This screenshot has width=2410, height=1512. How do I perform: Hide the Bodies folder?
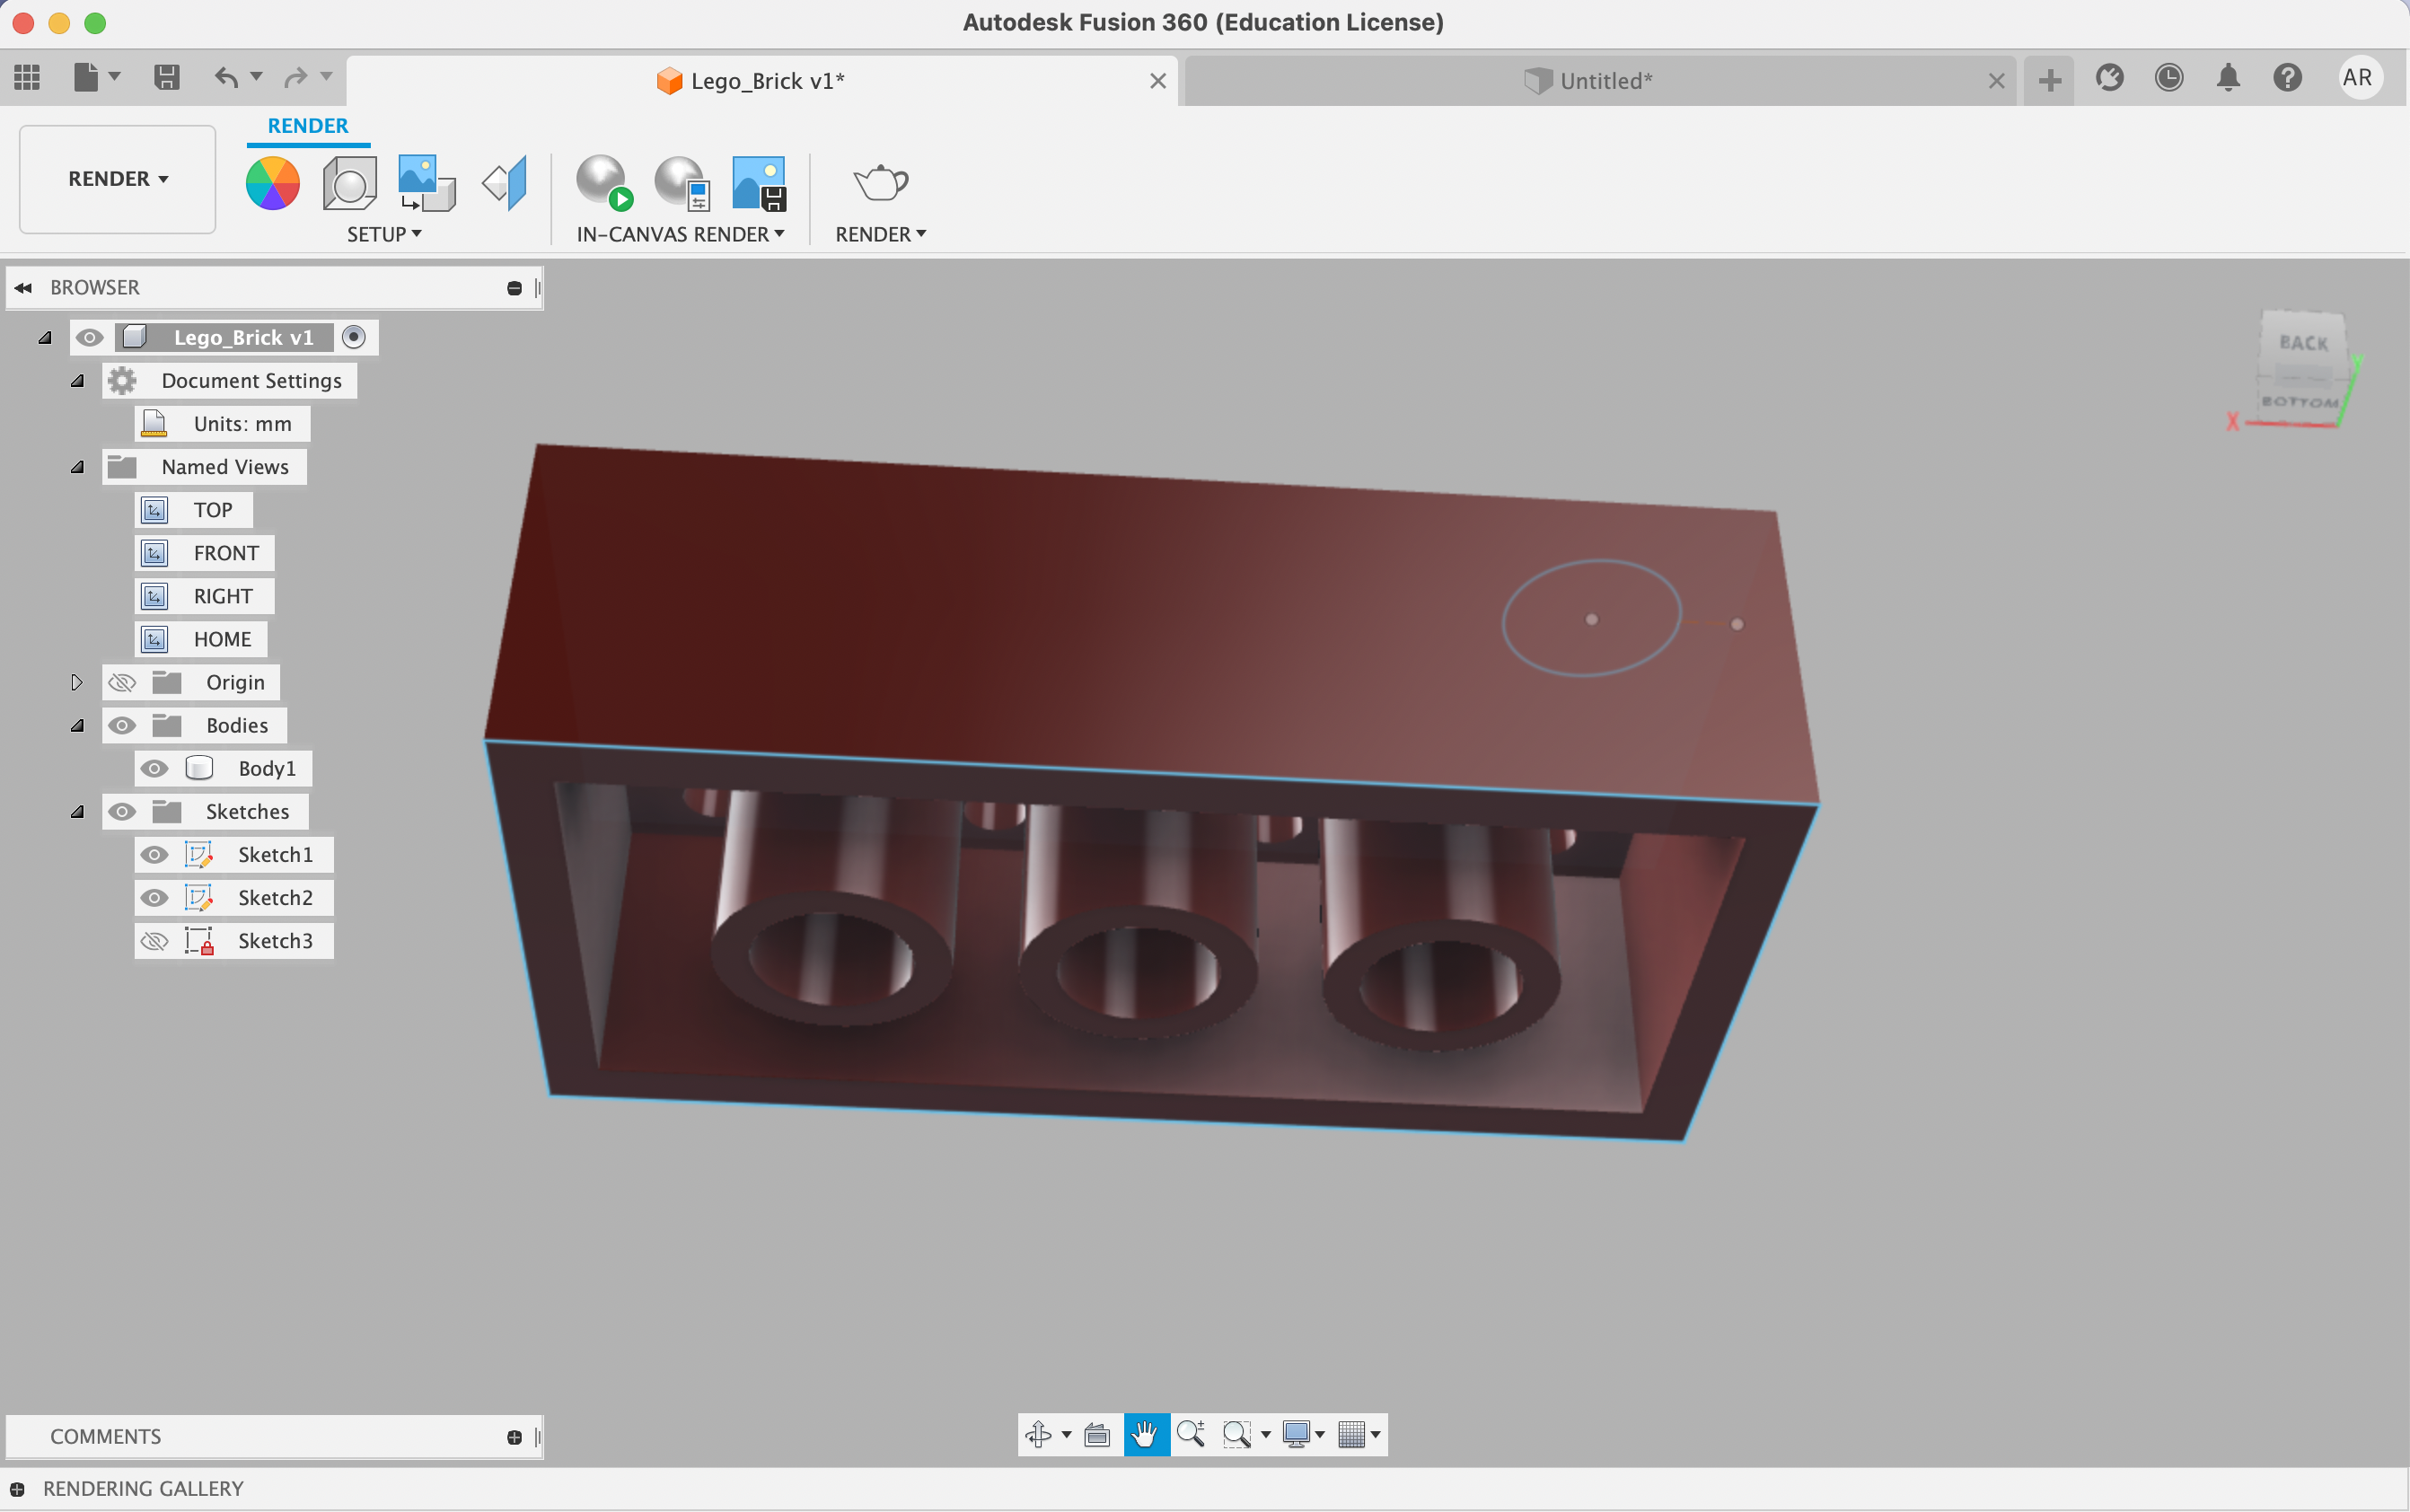point(122,726)
